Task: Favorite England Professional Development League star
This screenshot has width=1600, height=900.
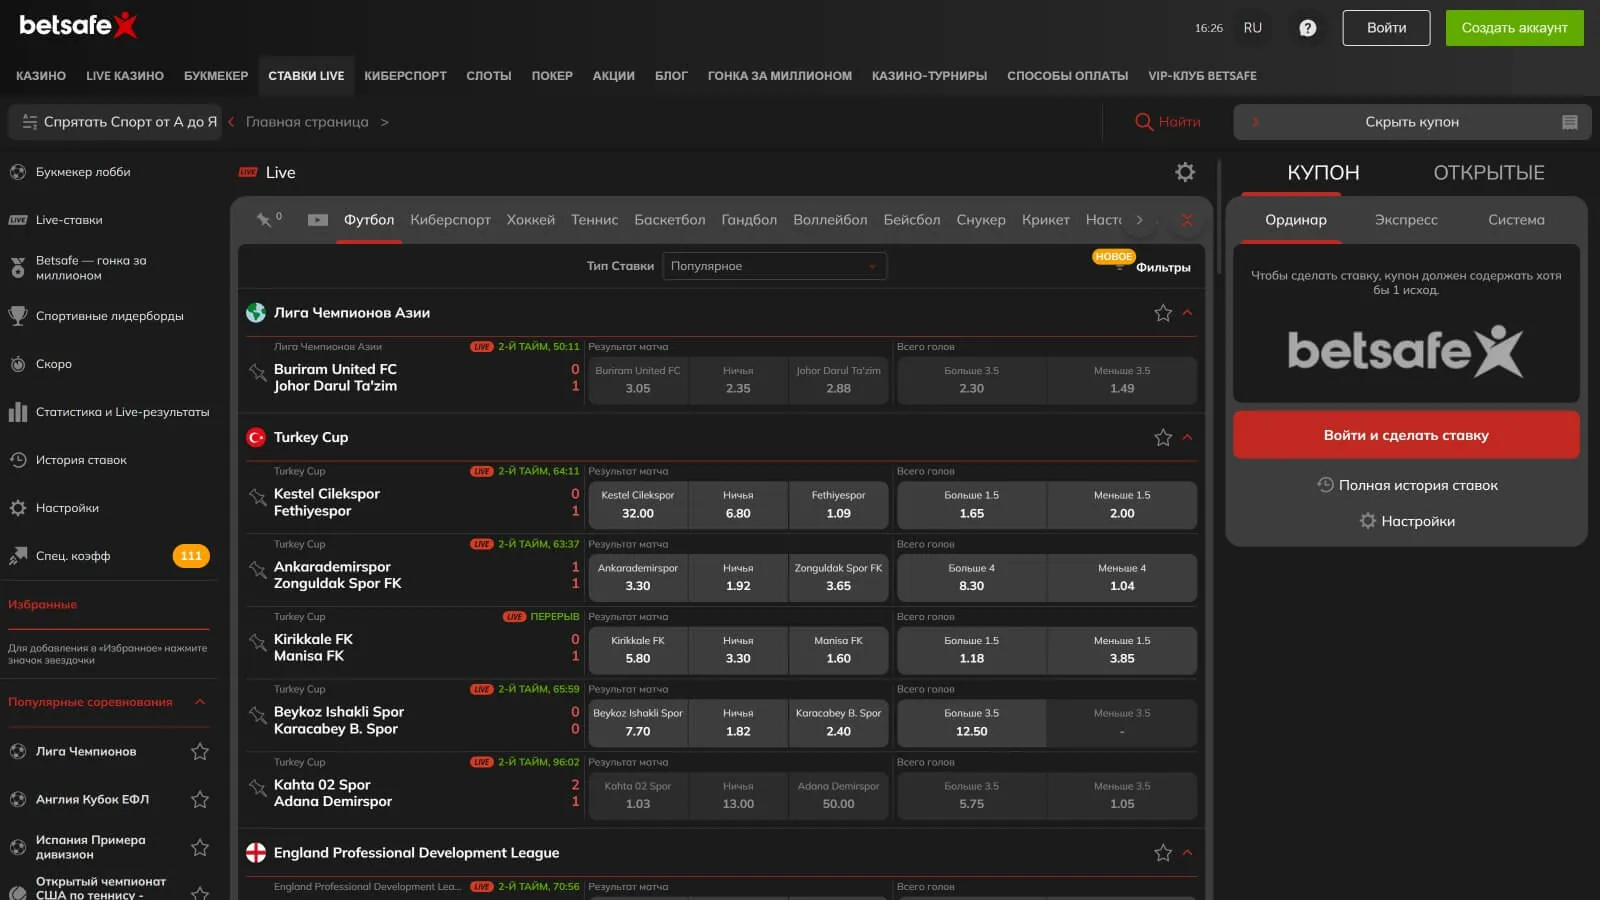Action: click(x=1163, y=853)
